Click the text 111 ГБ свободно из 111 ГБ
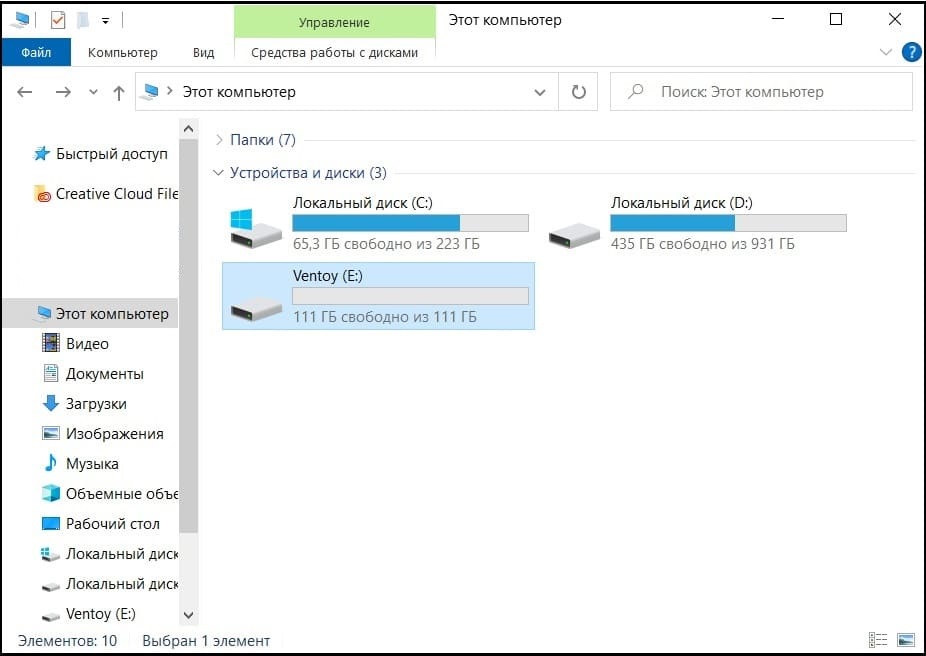This screenshot has width=926, height=656. point(384,317)
